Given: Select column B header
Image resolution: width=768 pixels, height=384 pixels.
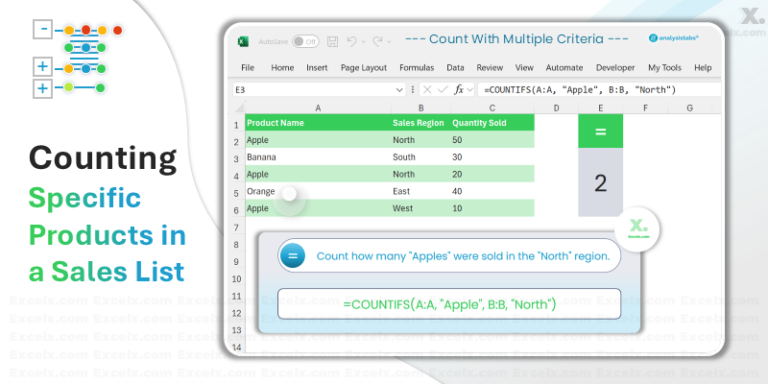Looking at the screenshot, I should 421,108.
